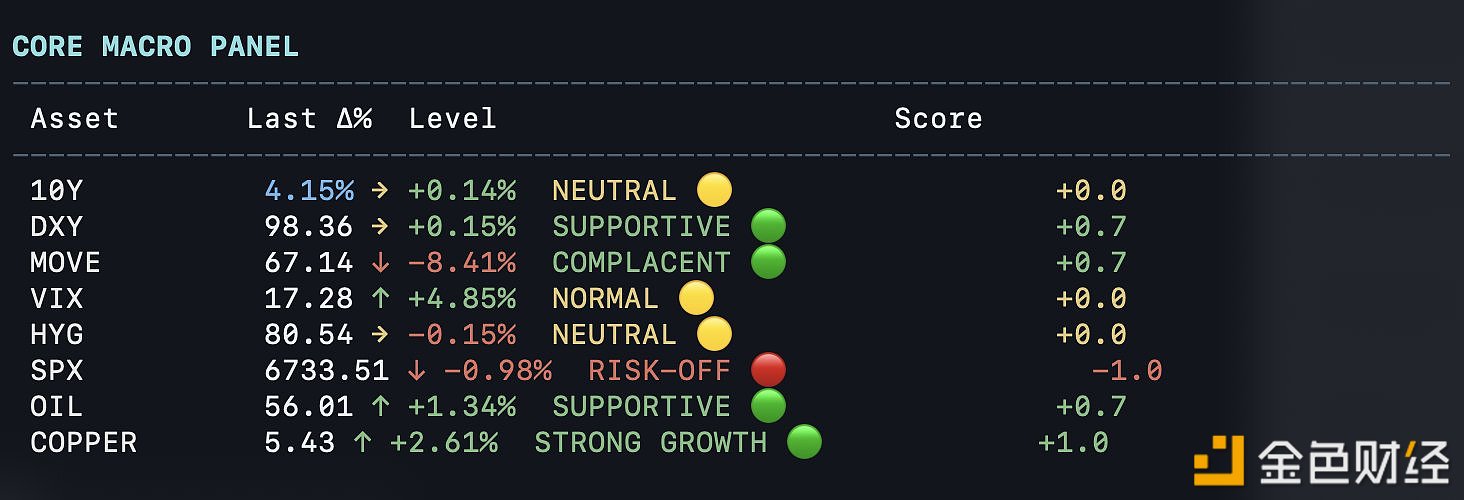Click the down arrow in MOVE row
The width and height of the screenshot is (1464, 500).
pos(380,263)
